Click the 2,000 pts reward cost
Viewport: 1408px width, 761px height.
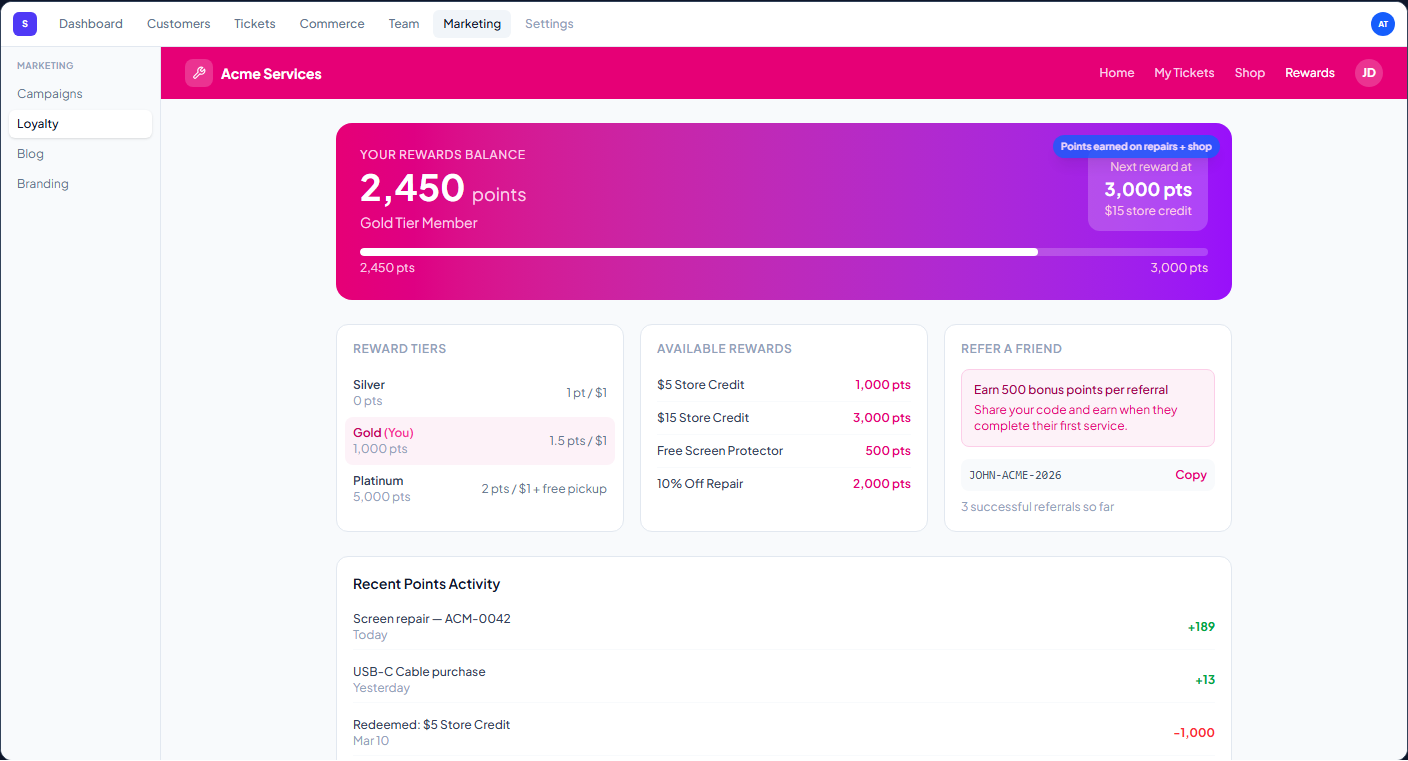click(x=882, y=484)
